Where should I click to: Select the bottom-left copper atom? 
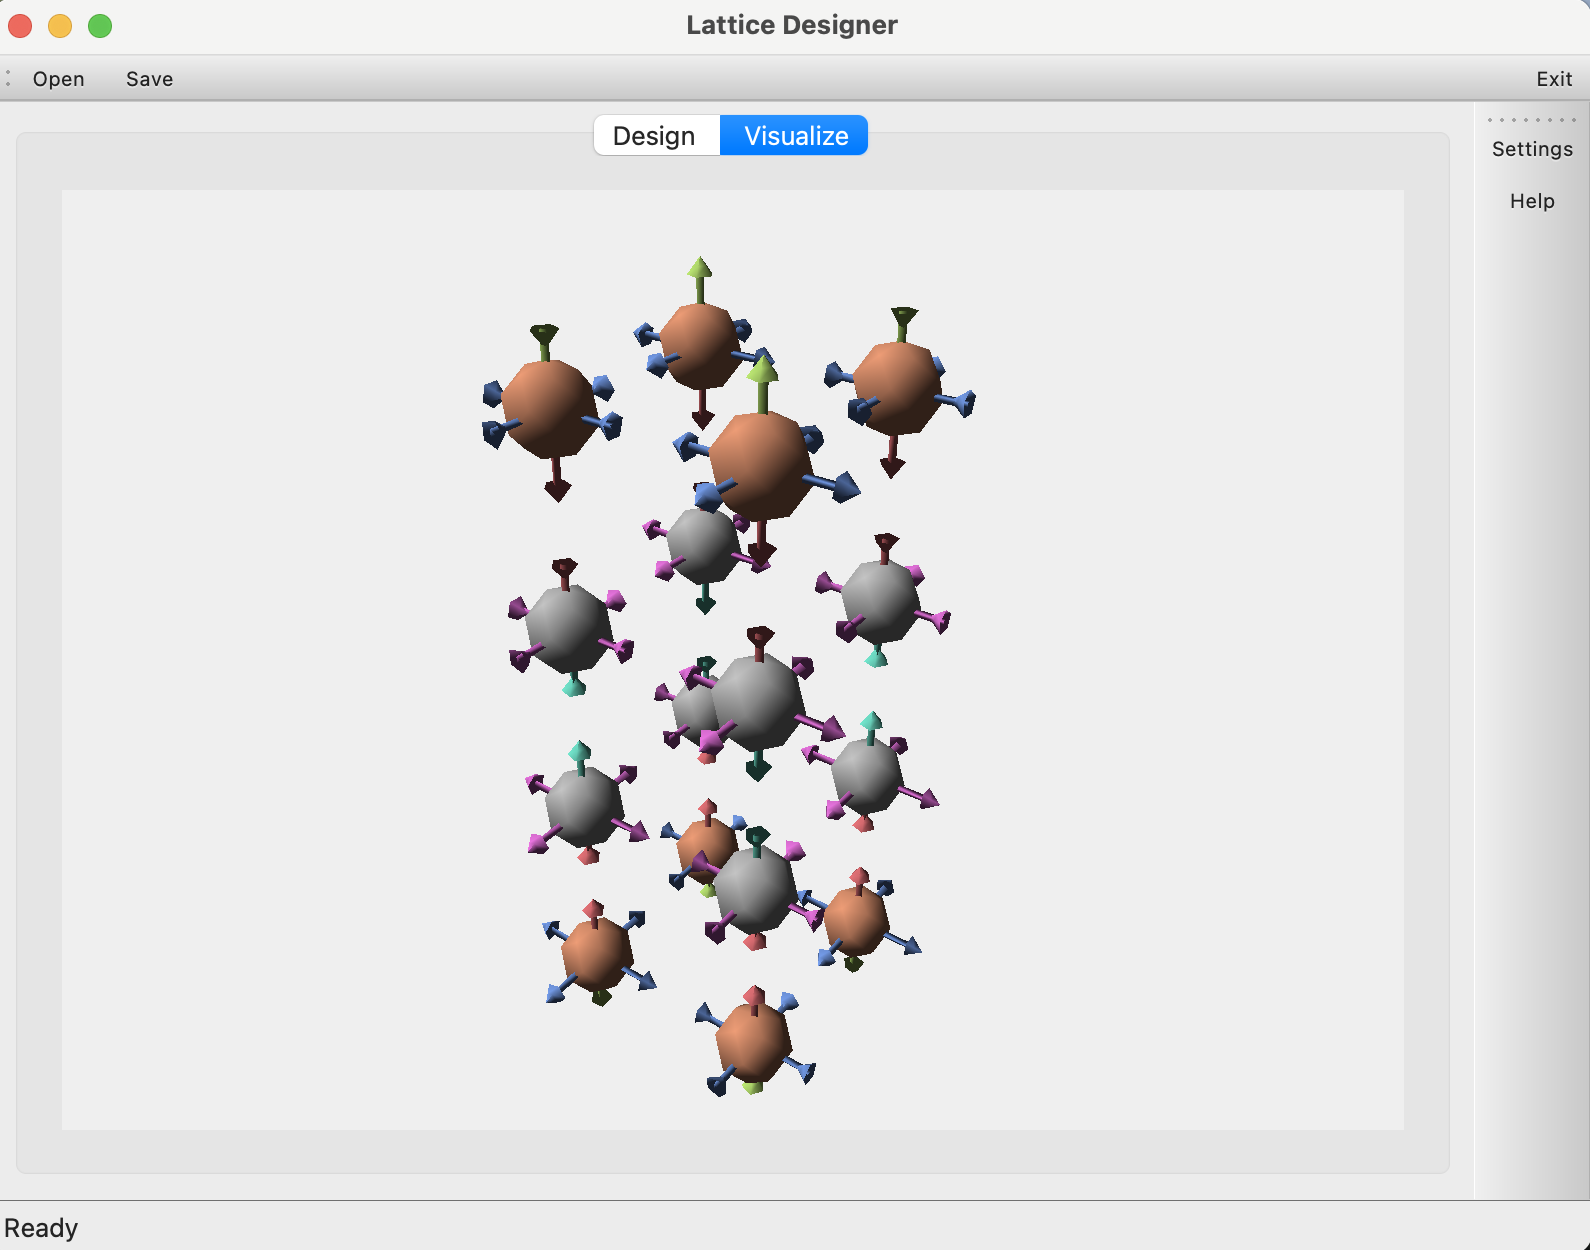coord(596,952)
